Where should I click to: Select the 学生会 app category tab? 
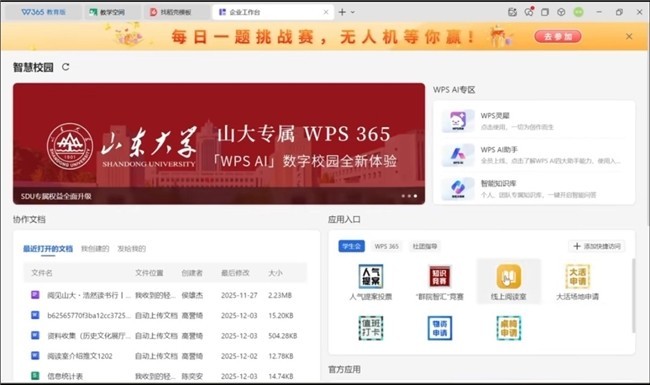pyautogui.click(x=352, y=246)
